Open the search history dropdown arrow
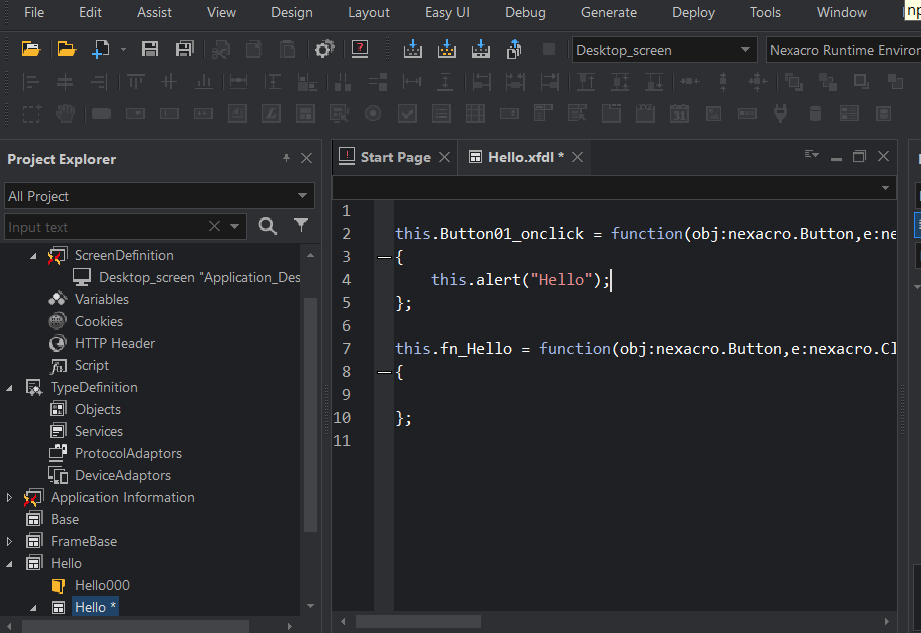 click(x=234, y=226)
